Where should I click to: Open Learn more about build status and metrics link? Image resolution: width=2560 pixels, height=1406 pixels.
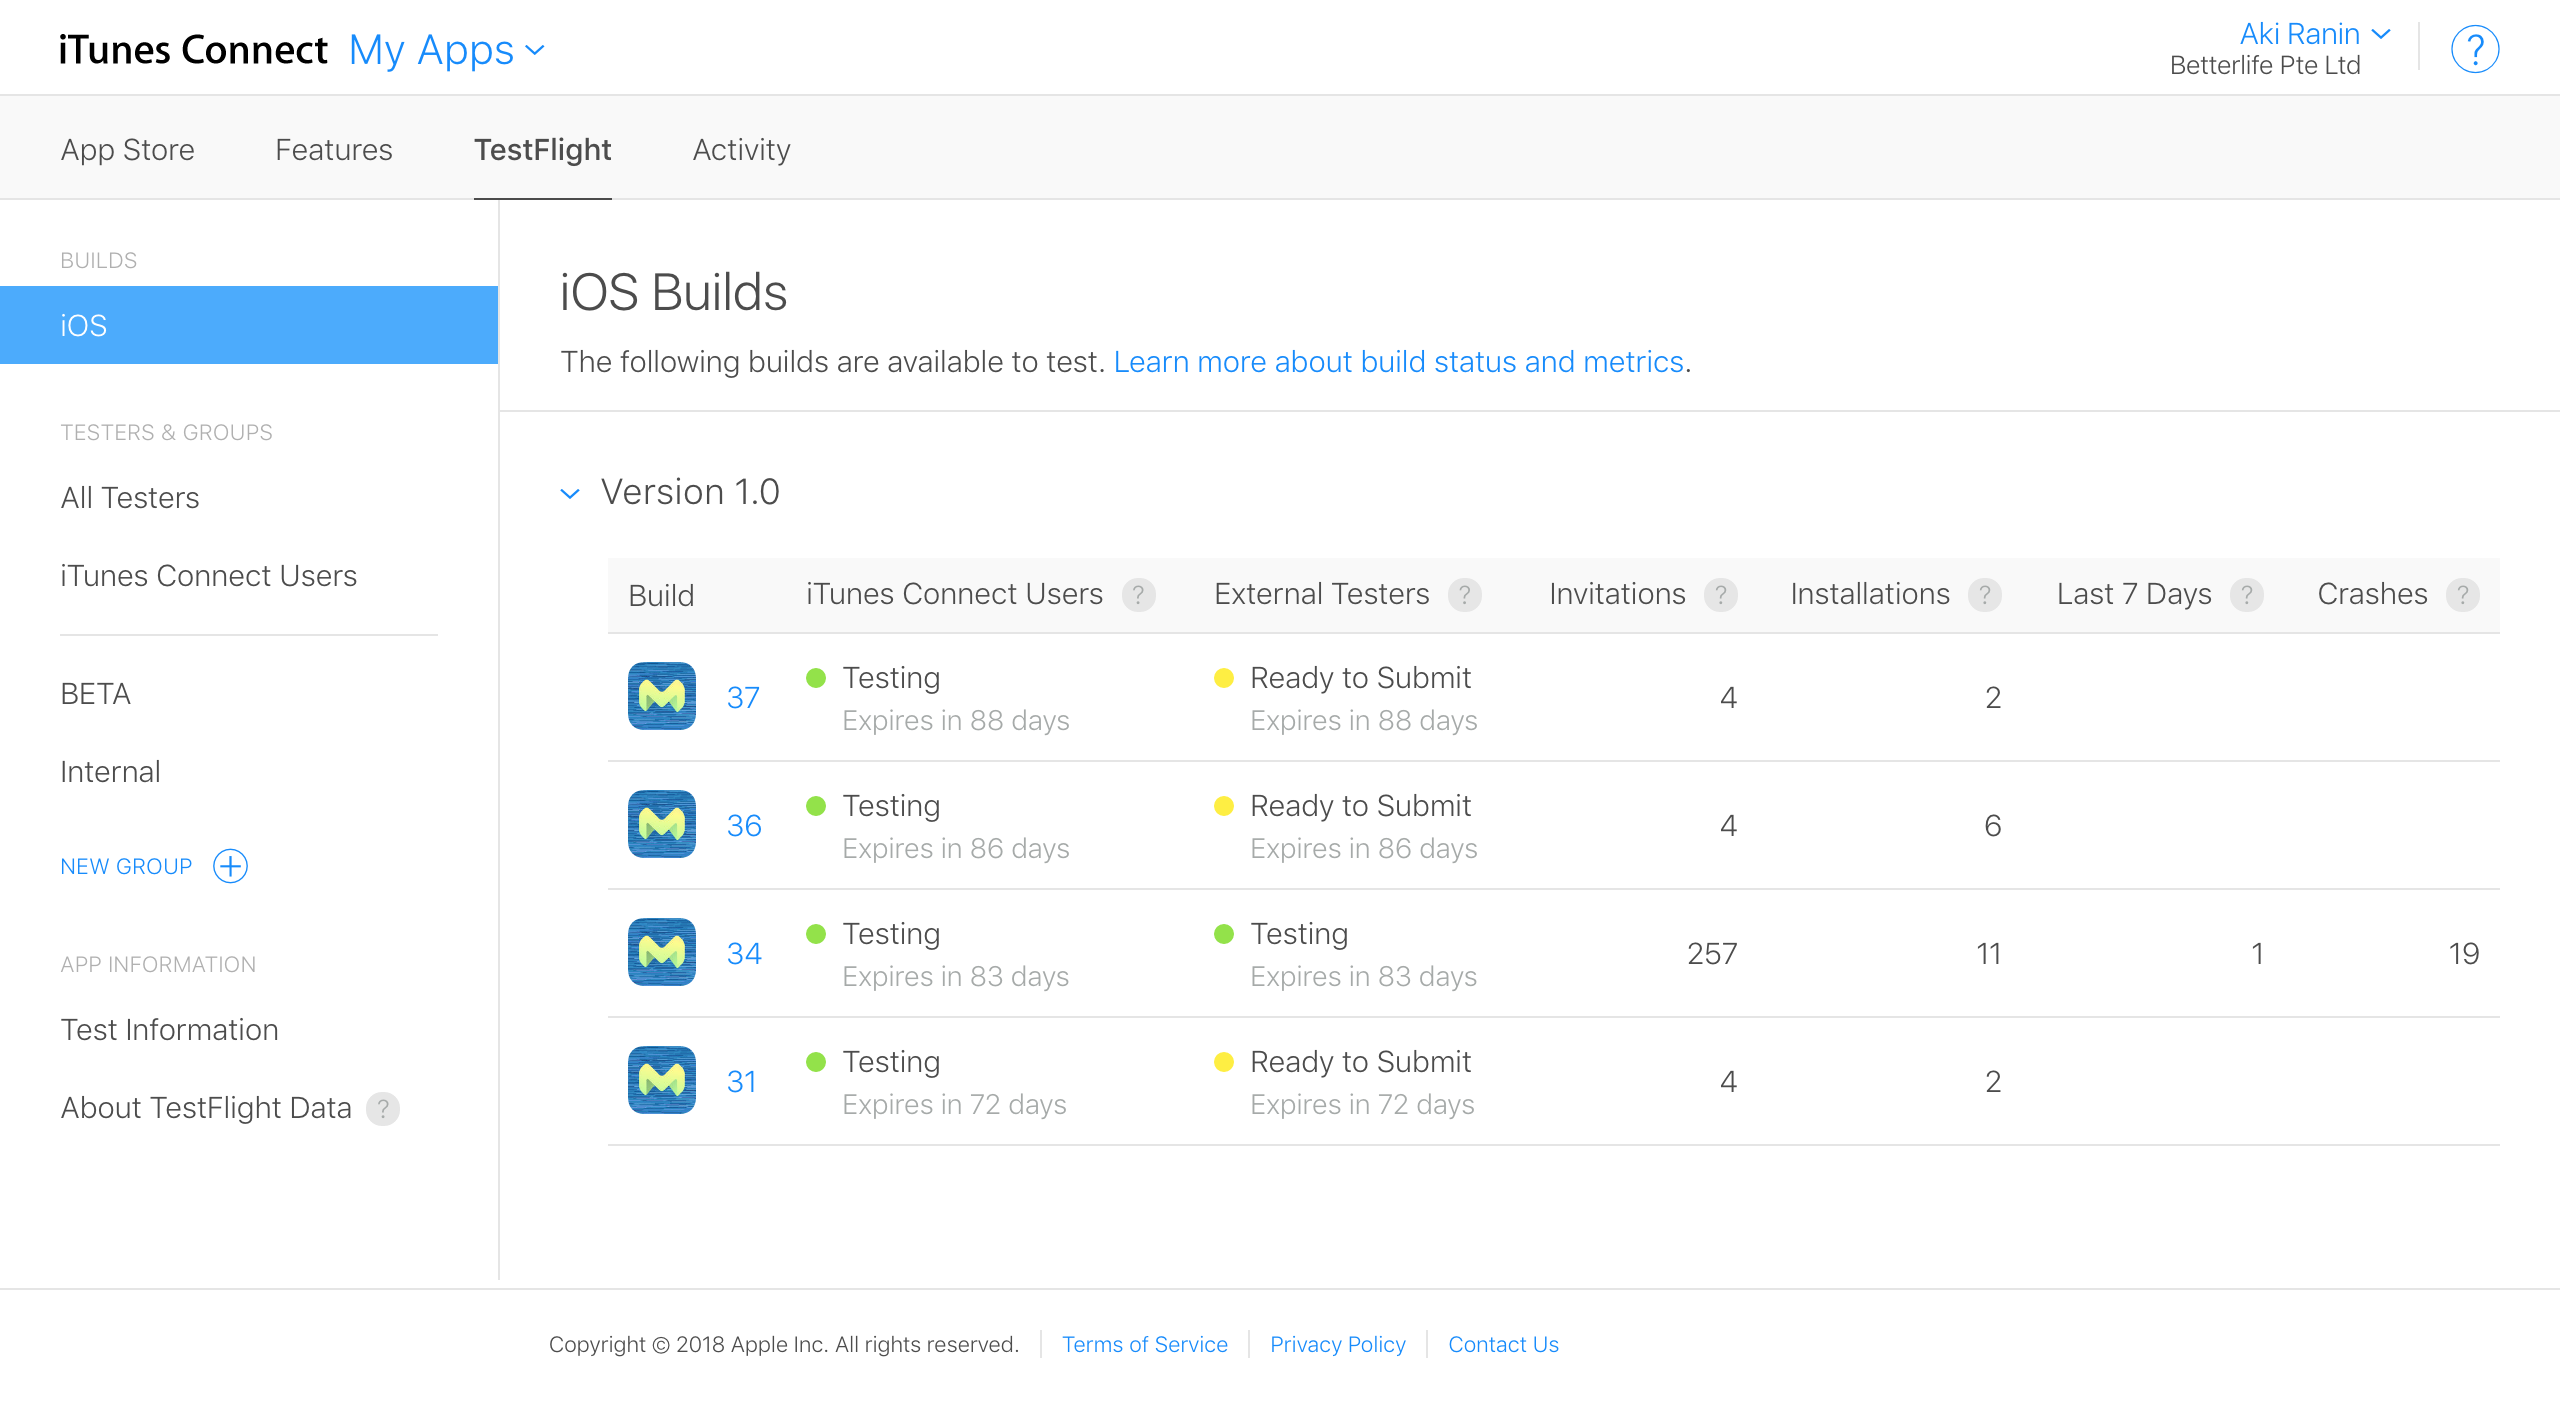(1399, 361)
